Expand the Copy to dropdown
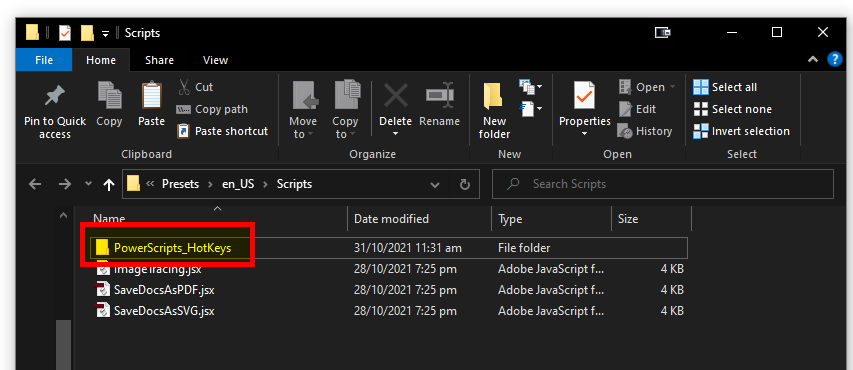The image size is (853, 370). point(345,111)
